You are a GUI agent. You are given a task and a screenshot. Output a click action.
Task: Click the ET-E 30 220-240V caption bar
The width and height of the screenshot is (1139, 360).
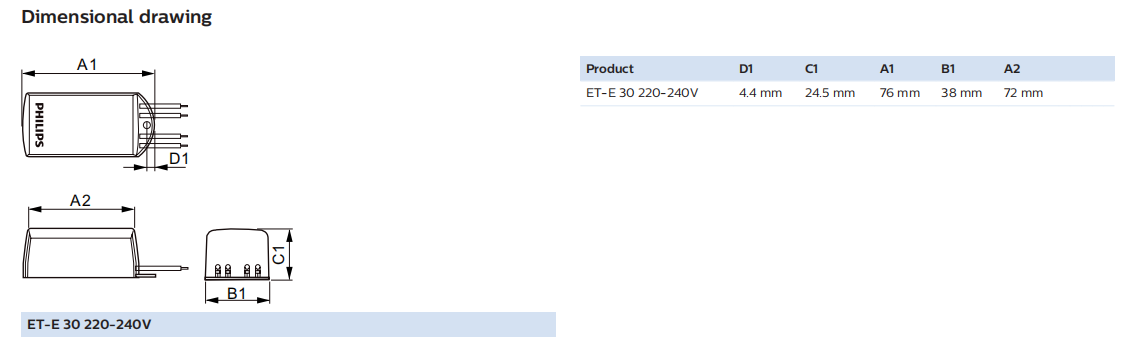288,324
